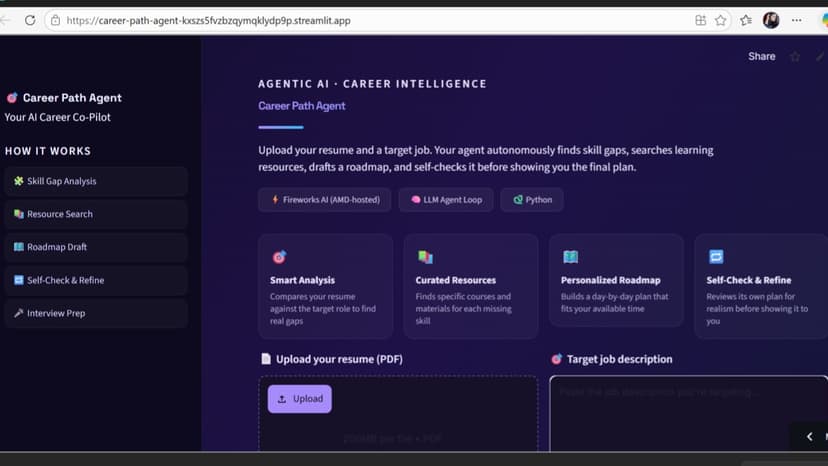The image size is (828, 466).
Task: Open the Smart Analysis card
Action: pos(325,286)
